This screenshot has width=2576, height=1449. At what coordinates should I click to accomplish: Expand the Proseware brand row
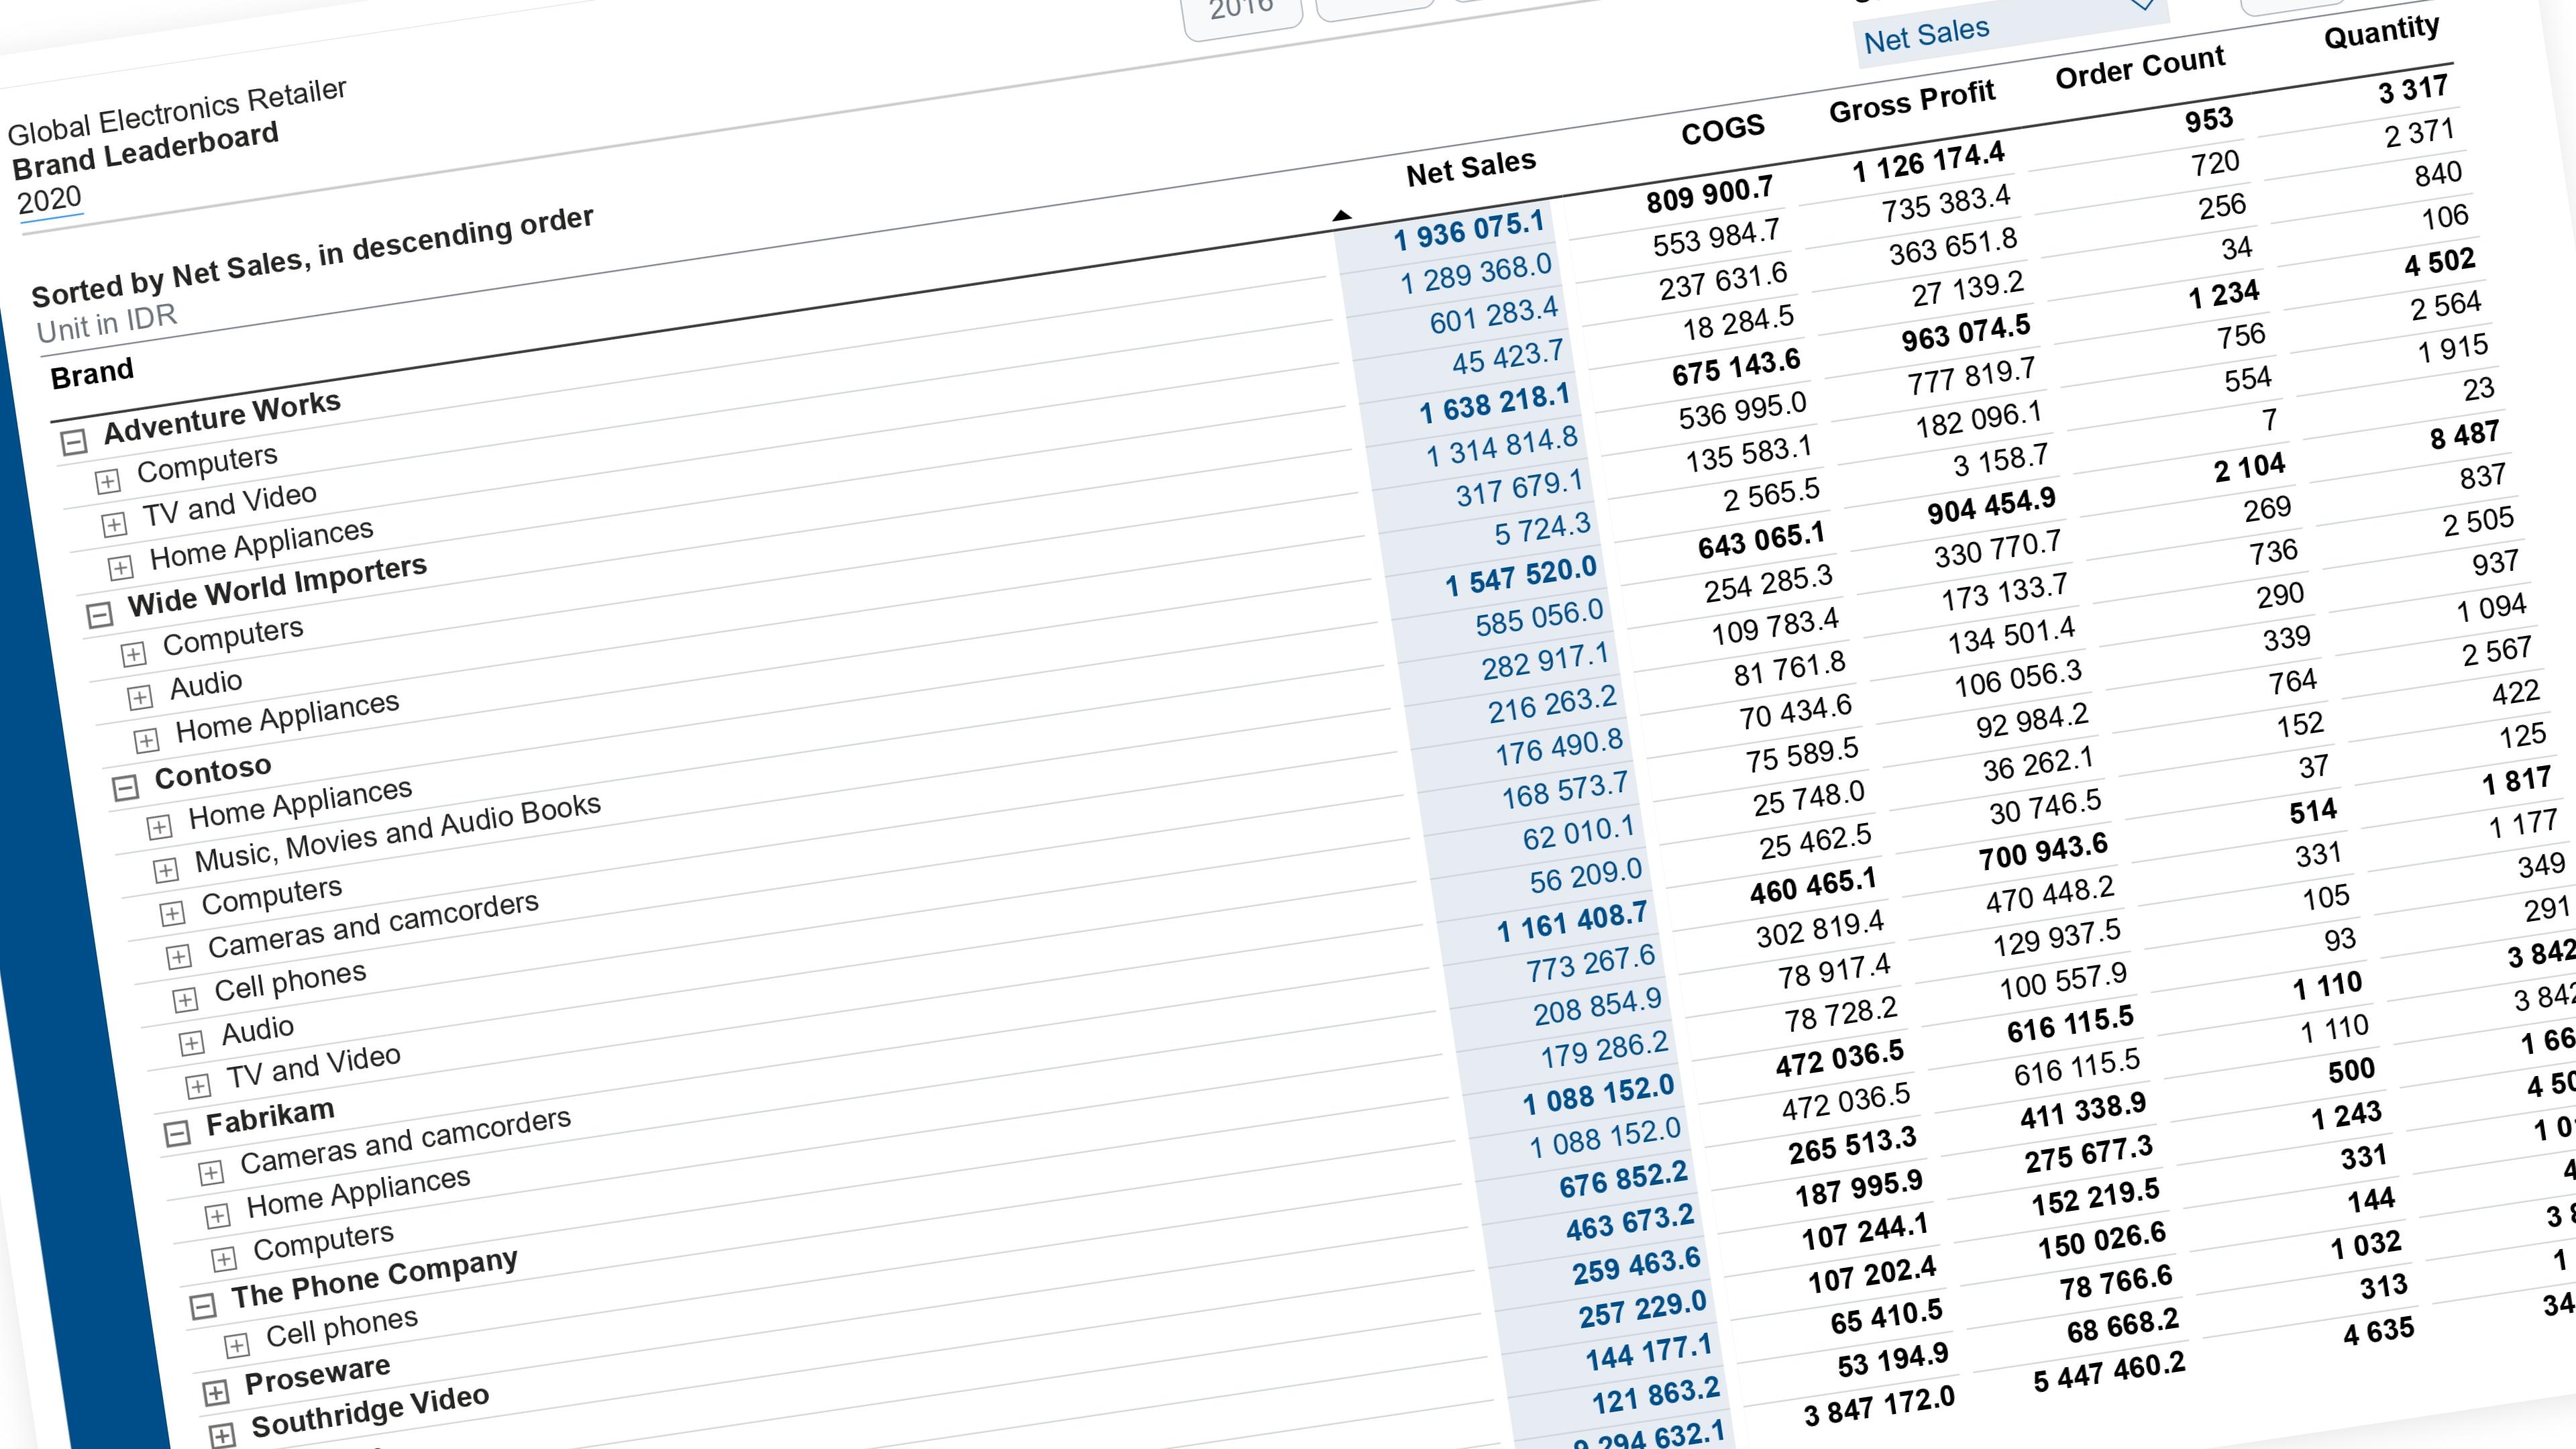[216, 1392]
